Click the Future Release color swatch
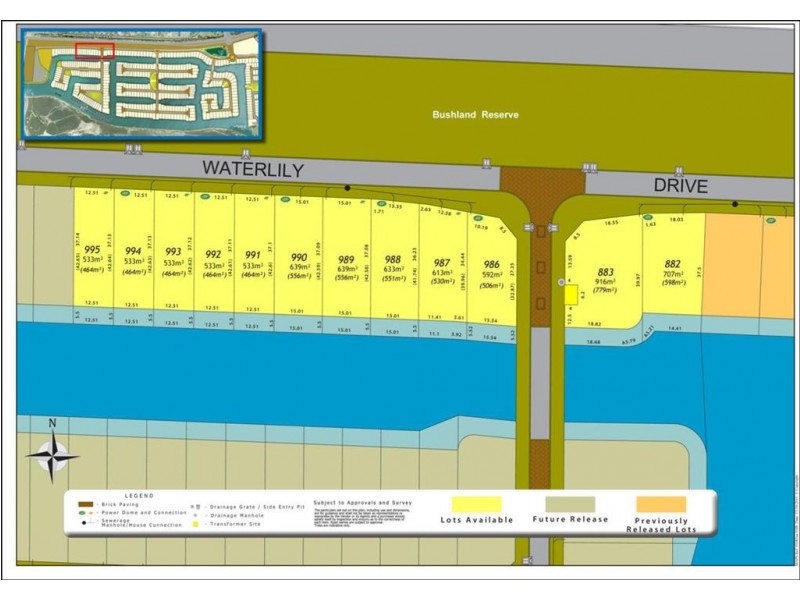Image resolution: width=800 pixels, height=600 pixels. [x=570, y=504]
